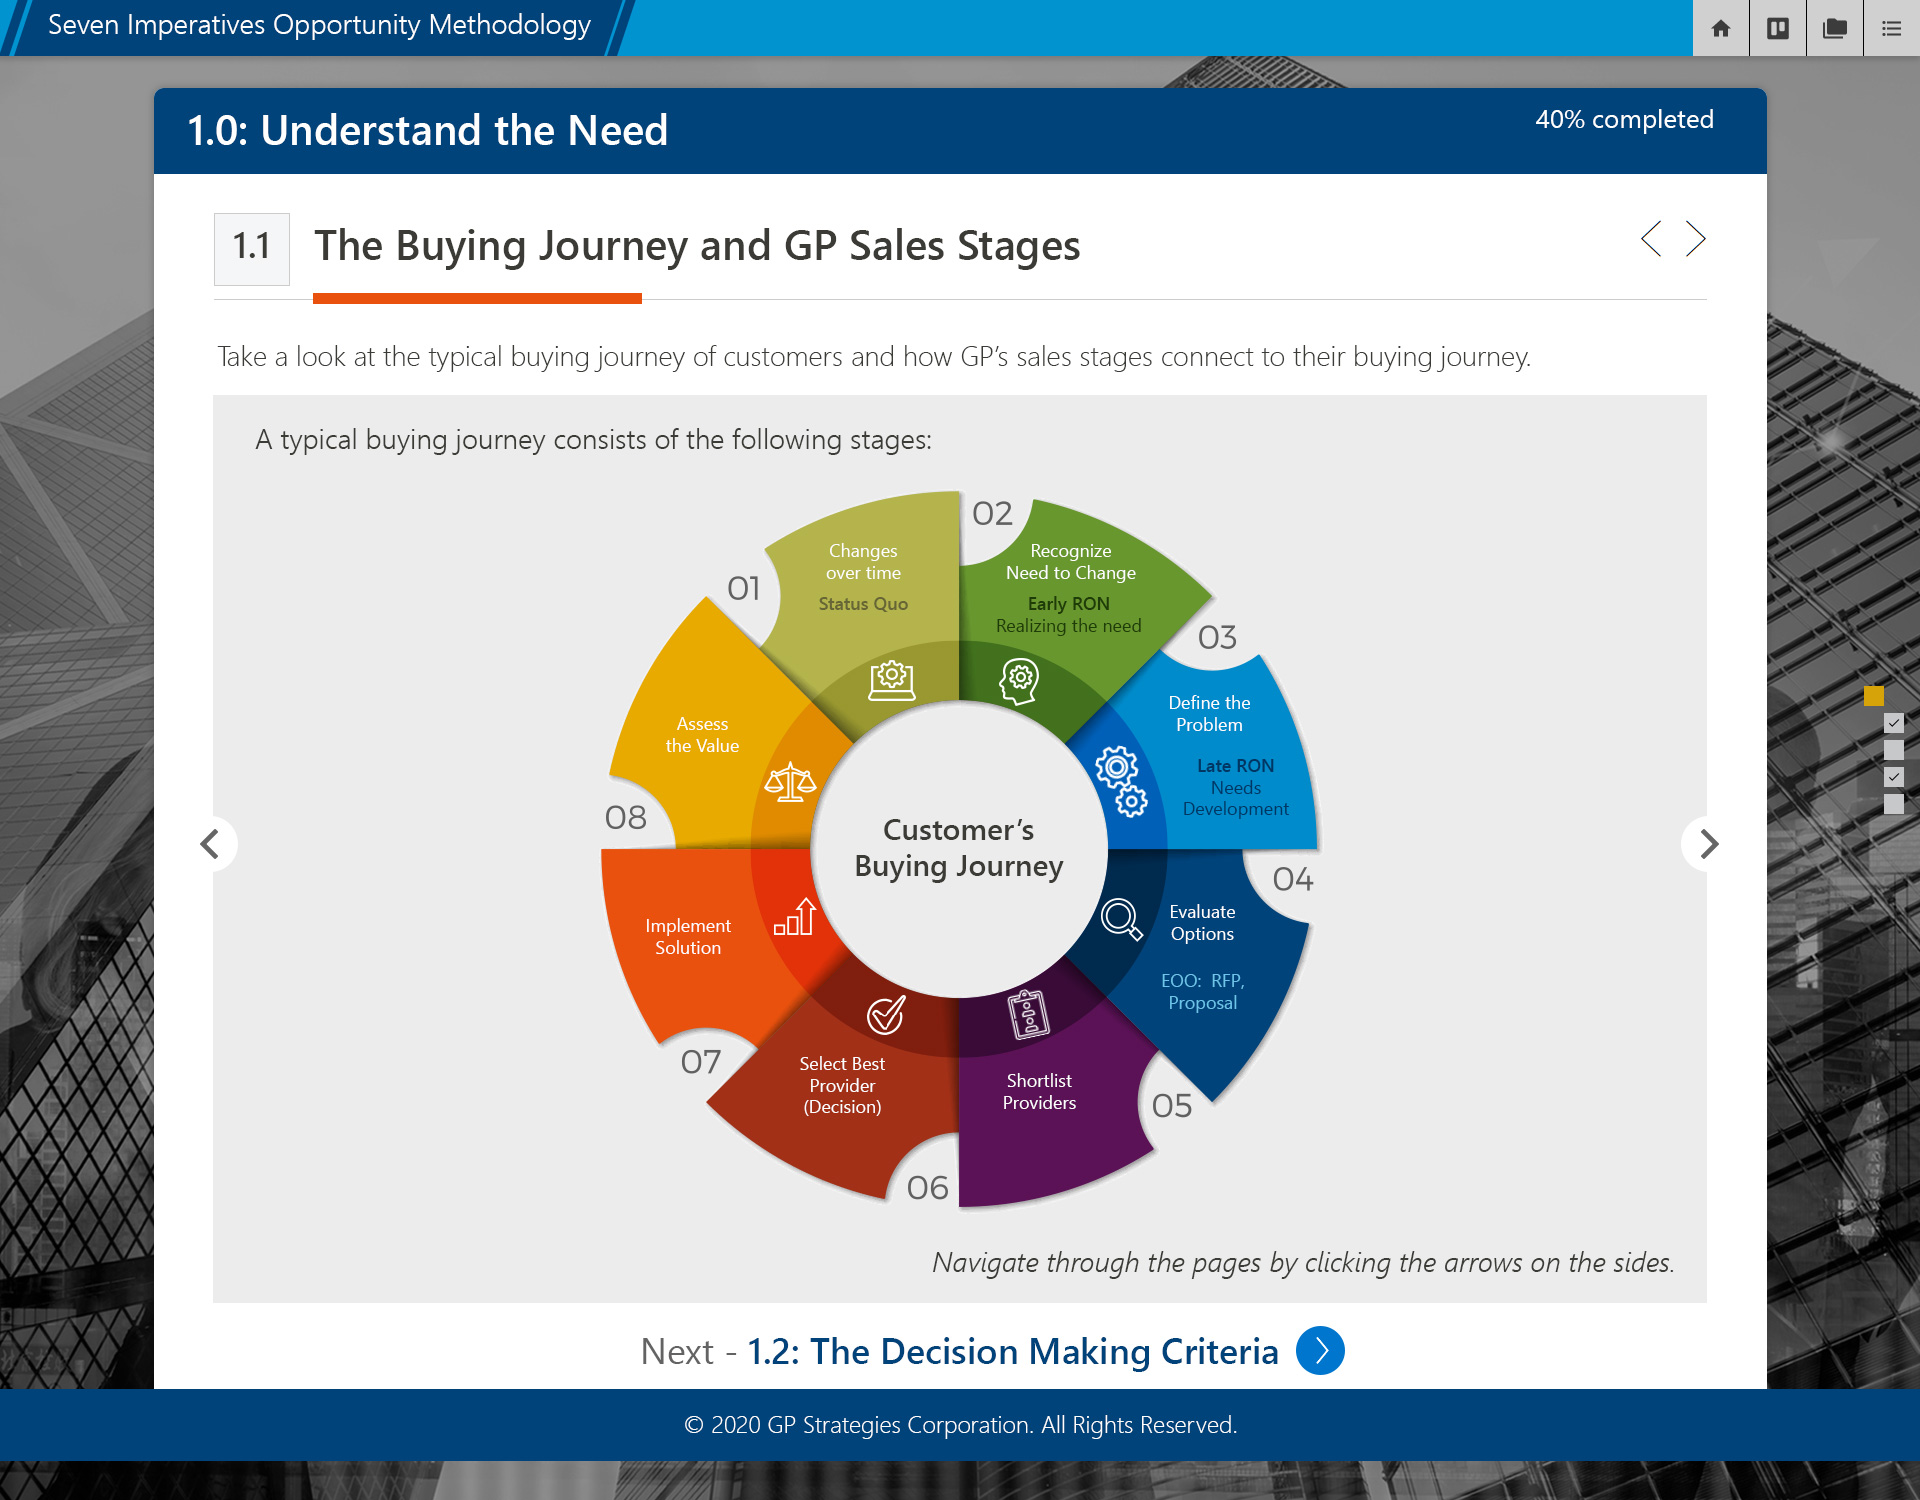Image resolution: width=1920 pixels, height=1500 pixels.
Task: Open the stacked folders resources icon
Action: click(1834, 28)
